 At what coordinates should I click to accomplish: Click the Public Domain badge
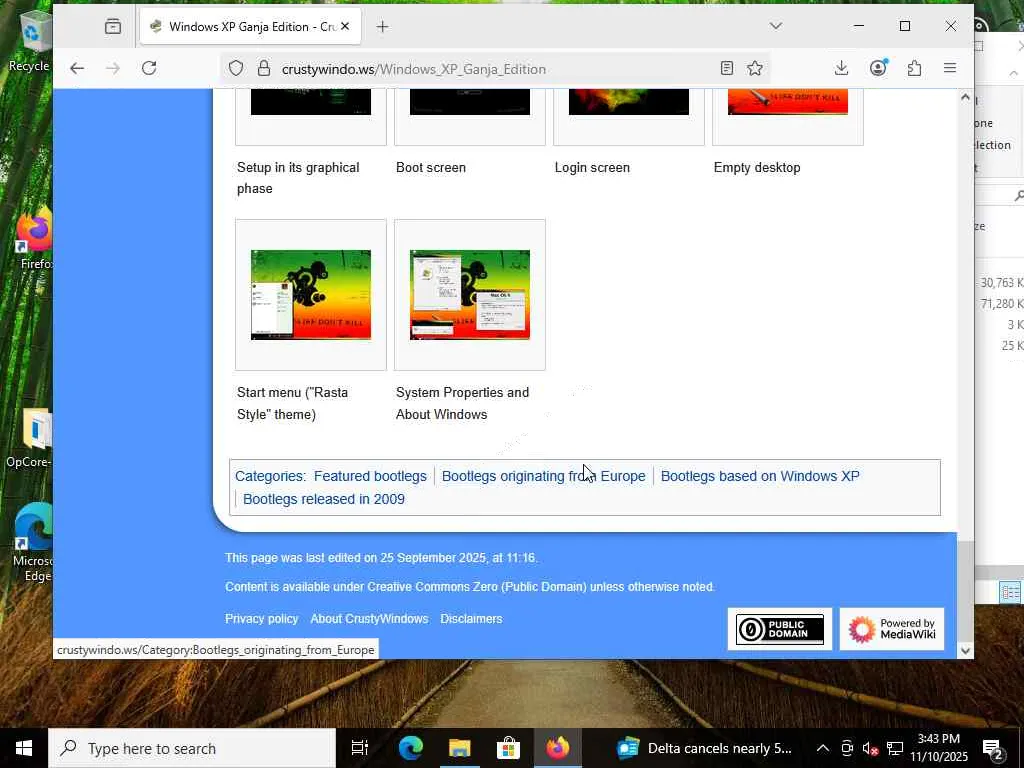[x=780, y=629]
